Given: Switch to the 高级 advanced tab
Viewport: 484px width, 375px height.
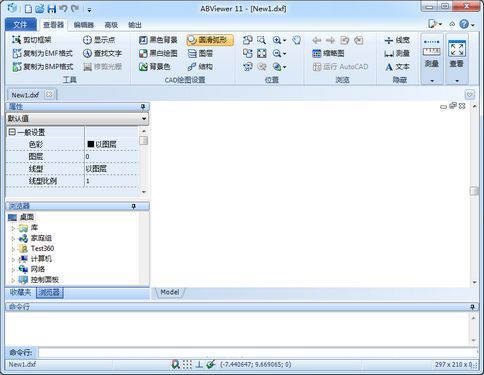Looking at the screenshot, I should [111, 25].
